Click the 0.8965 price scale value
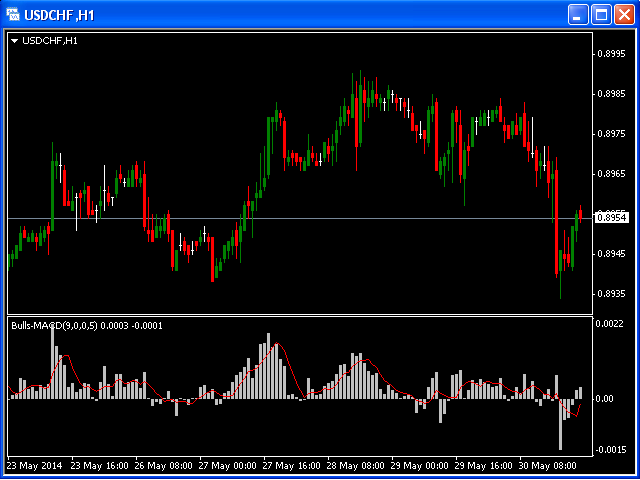The width and height of the screenshot is (640, 480). [611, 174]
